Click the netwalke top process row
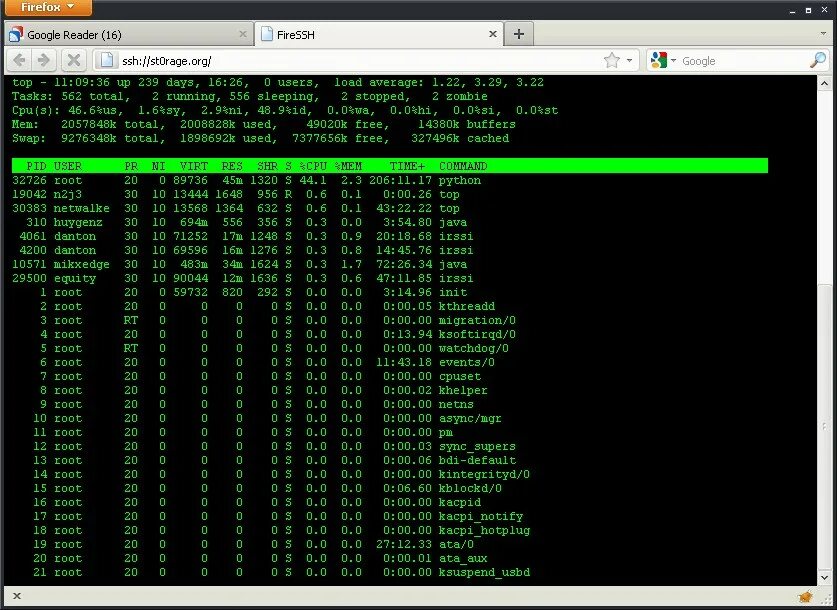Image resolution: width=837 pixels, height=610 pixels. click(x=236, y=208)
